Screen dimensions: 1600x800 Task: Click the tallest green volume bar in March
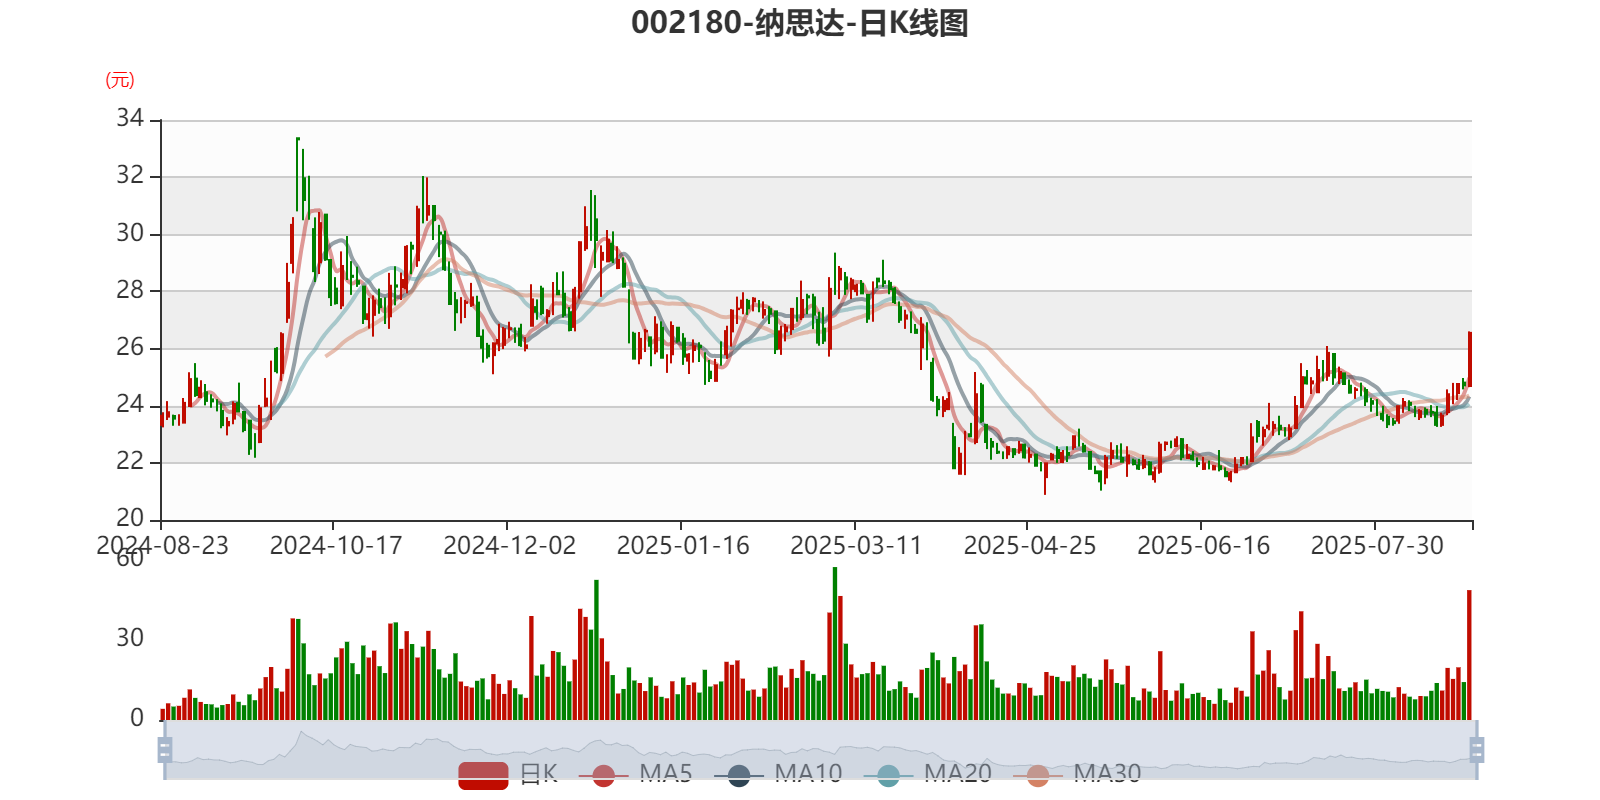tap(835, 643)
